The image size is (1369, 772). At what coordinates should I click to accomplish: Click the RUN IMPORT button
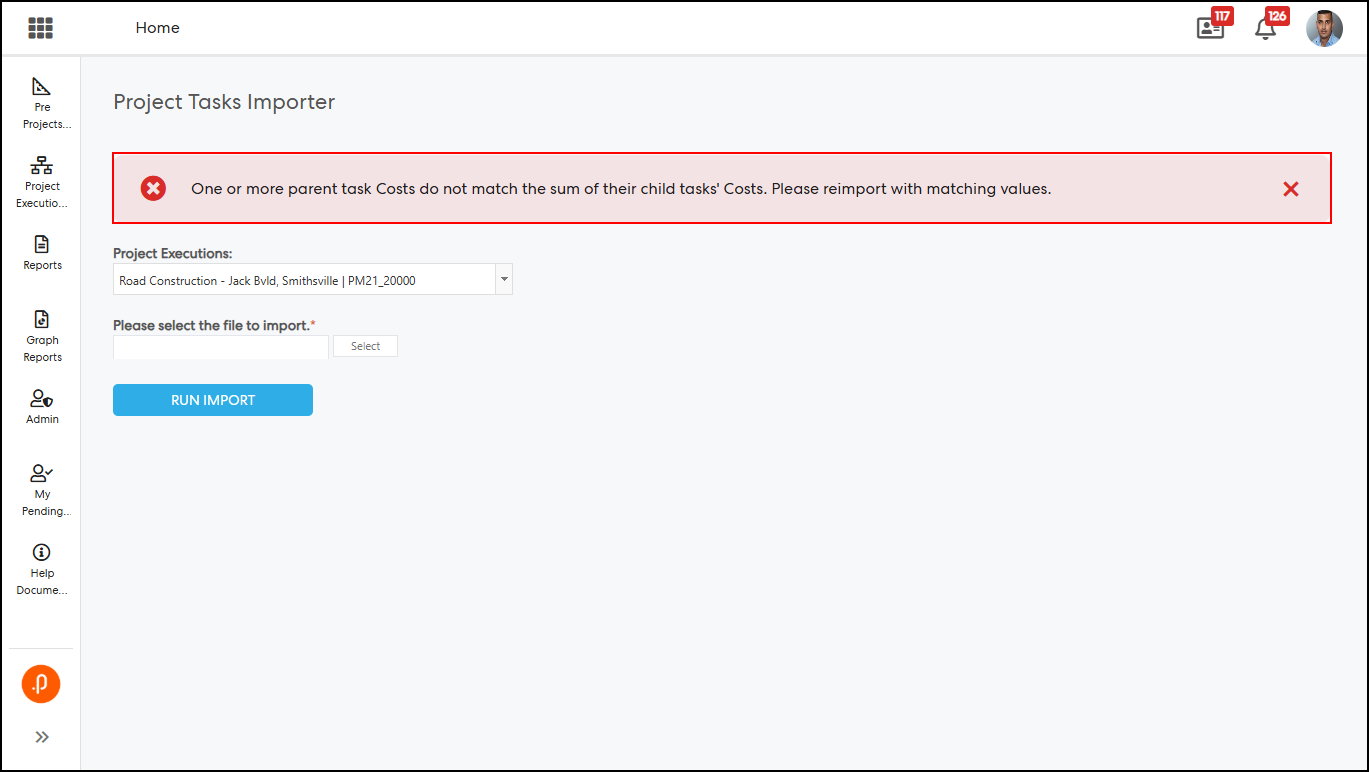(213, 400)
